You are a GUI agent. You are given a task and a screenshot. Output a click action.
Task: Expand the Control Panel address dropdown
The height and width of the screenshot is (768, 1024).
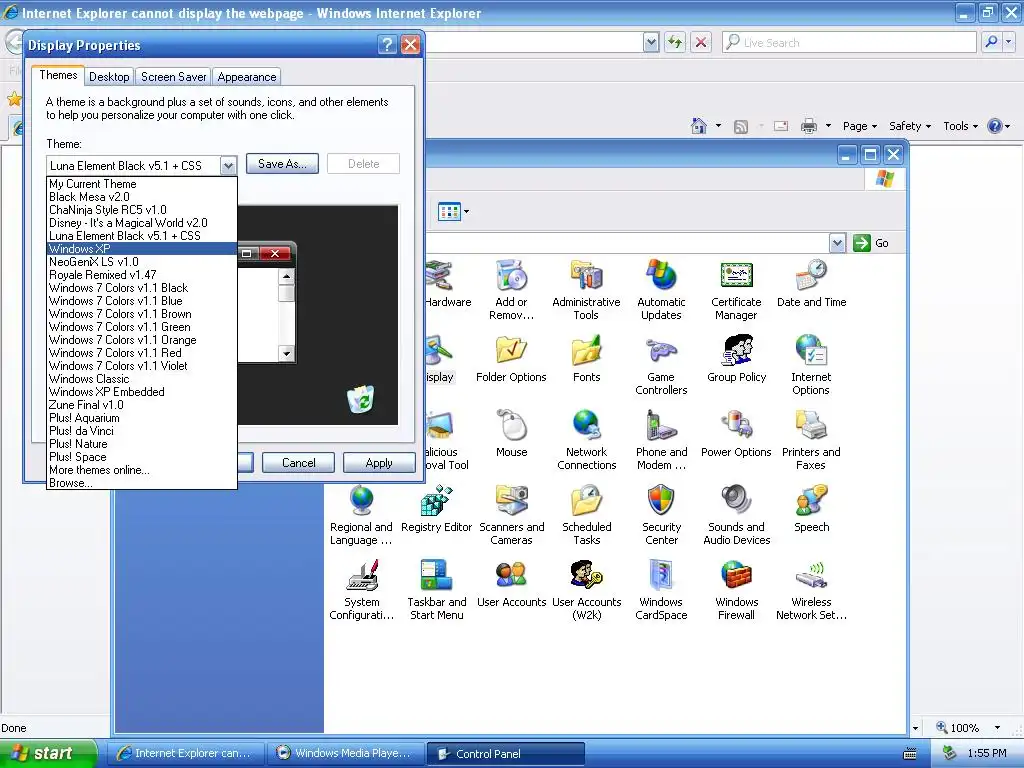pyautogui.click(x=837, y=243)
